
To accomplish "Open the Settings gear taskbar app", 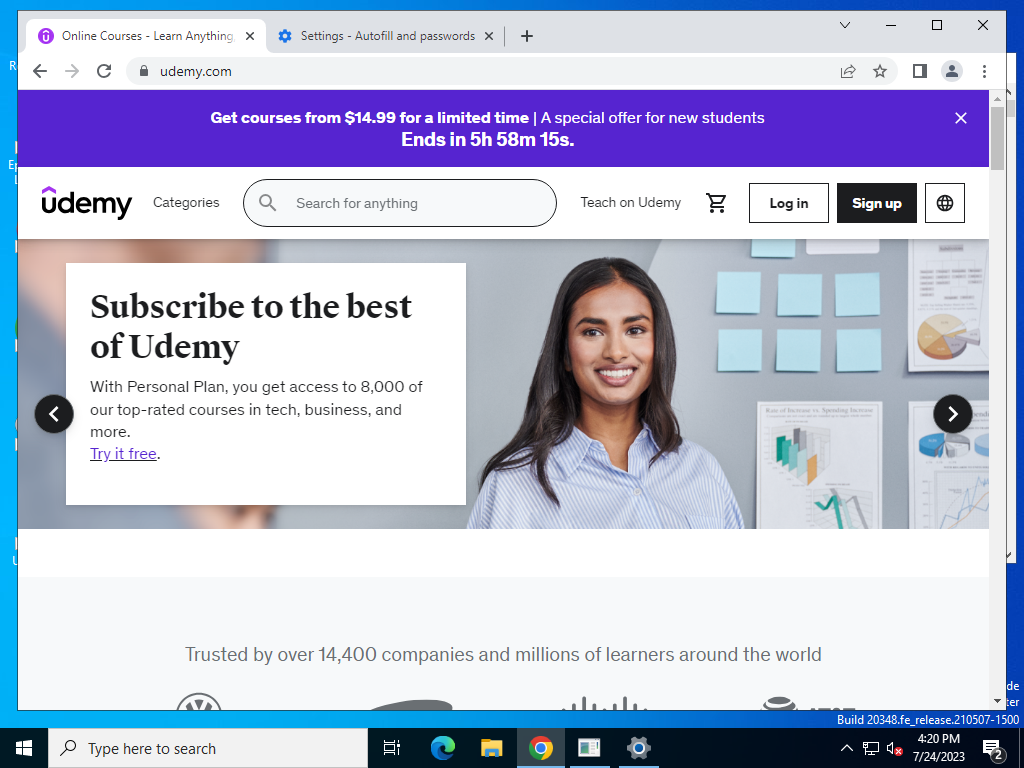I will pyautogui.click(x=638, y=748).
